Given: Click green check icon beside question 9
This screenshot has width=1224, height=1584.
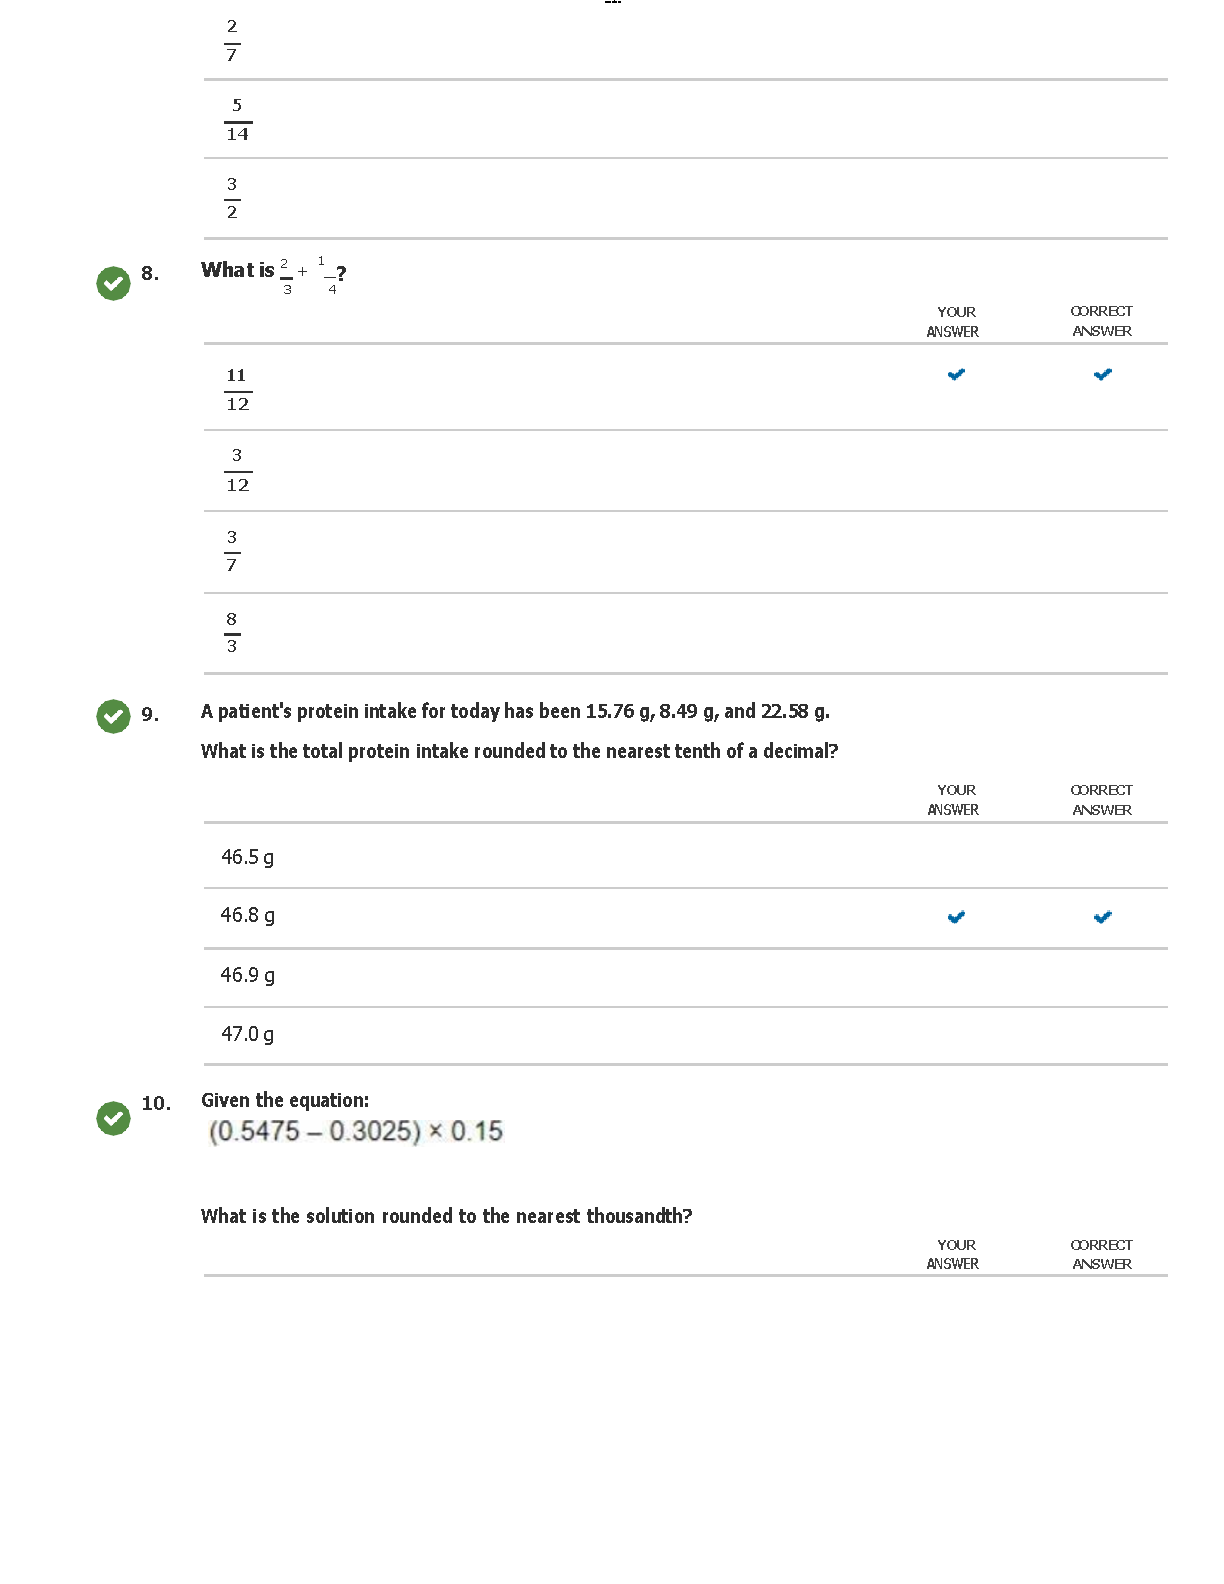Looking at the screenshot, I should point(113,716).
